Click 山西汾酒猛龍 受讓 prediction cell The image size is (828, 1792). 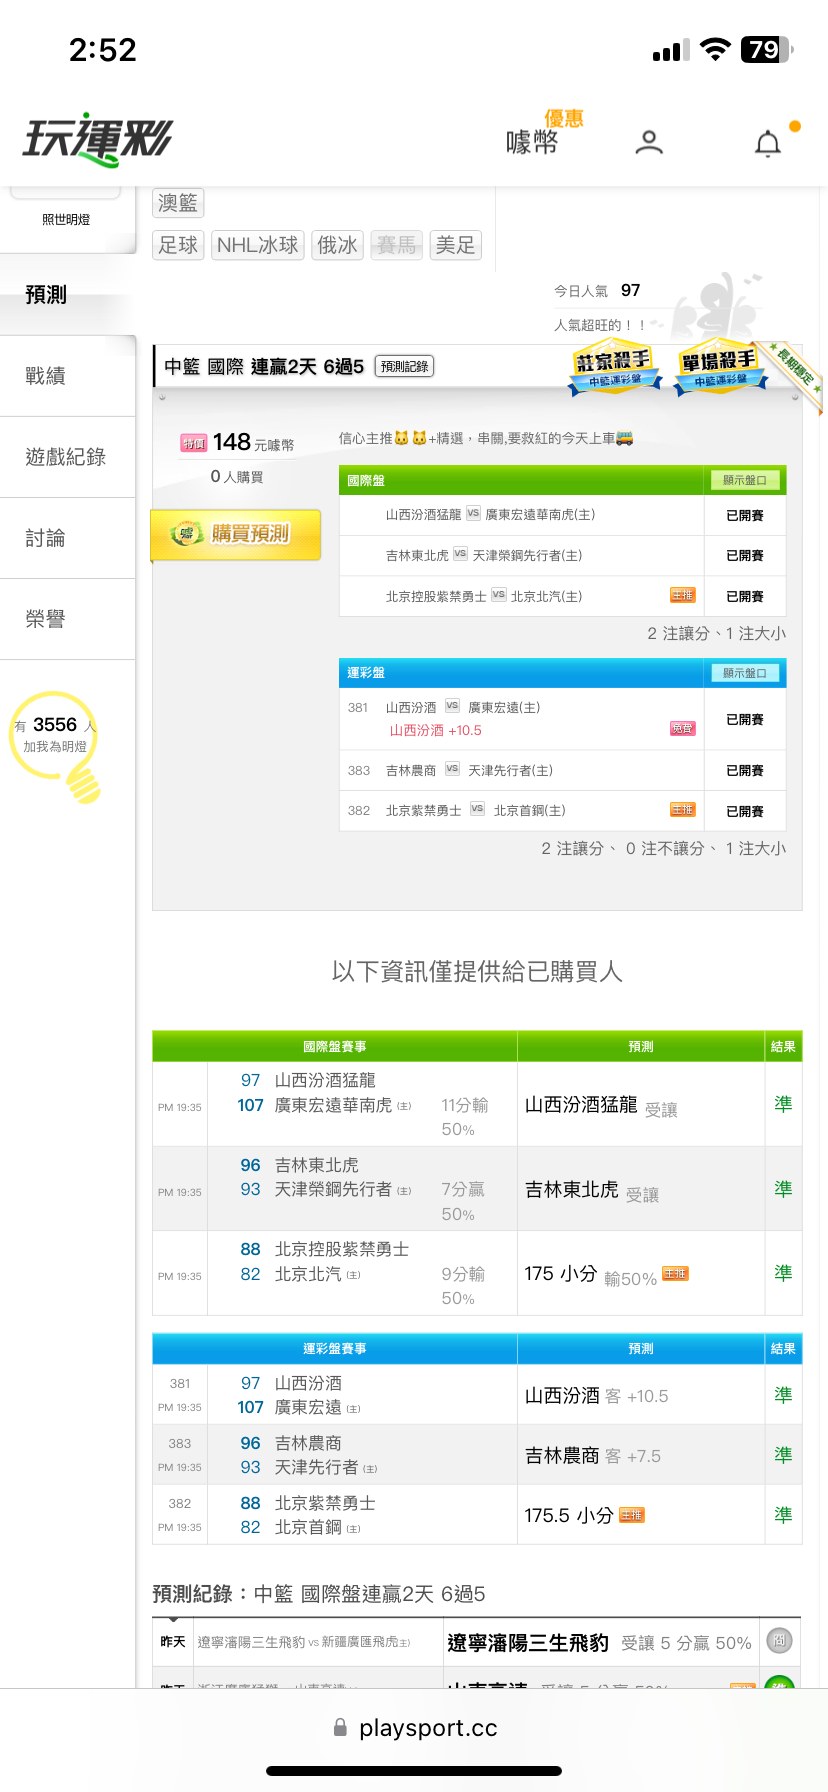click(641, 1105)
